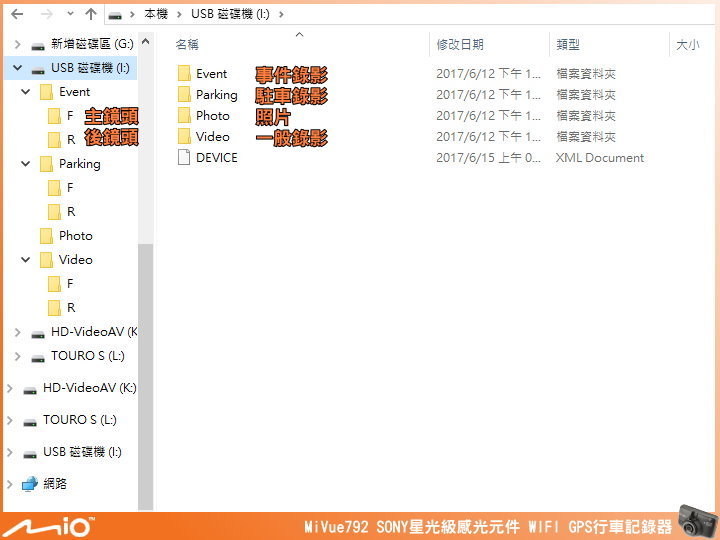Collapse the Parking folder in tree
Viewport: 720px width, 540px height.
pyautogui.click(x=26, y=164)
